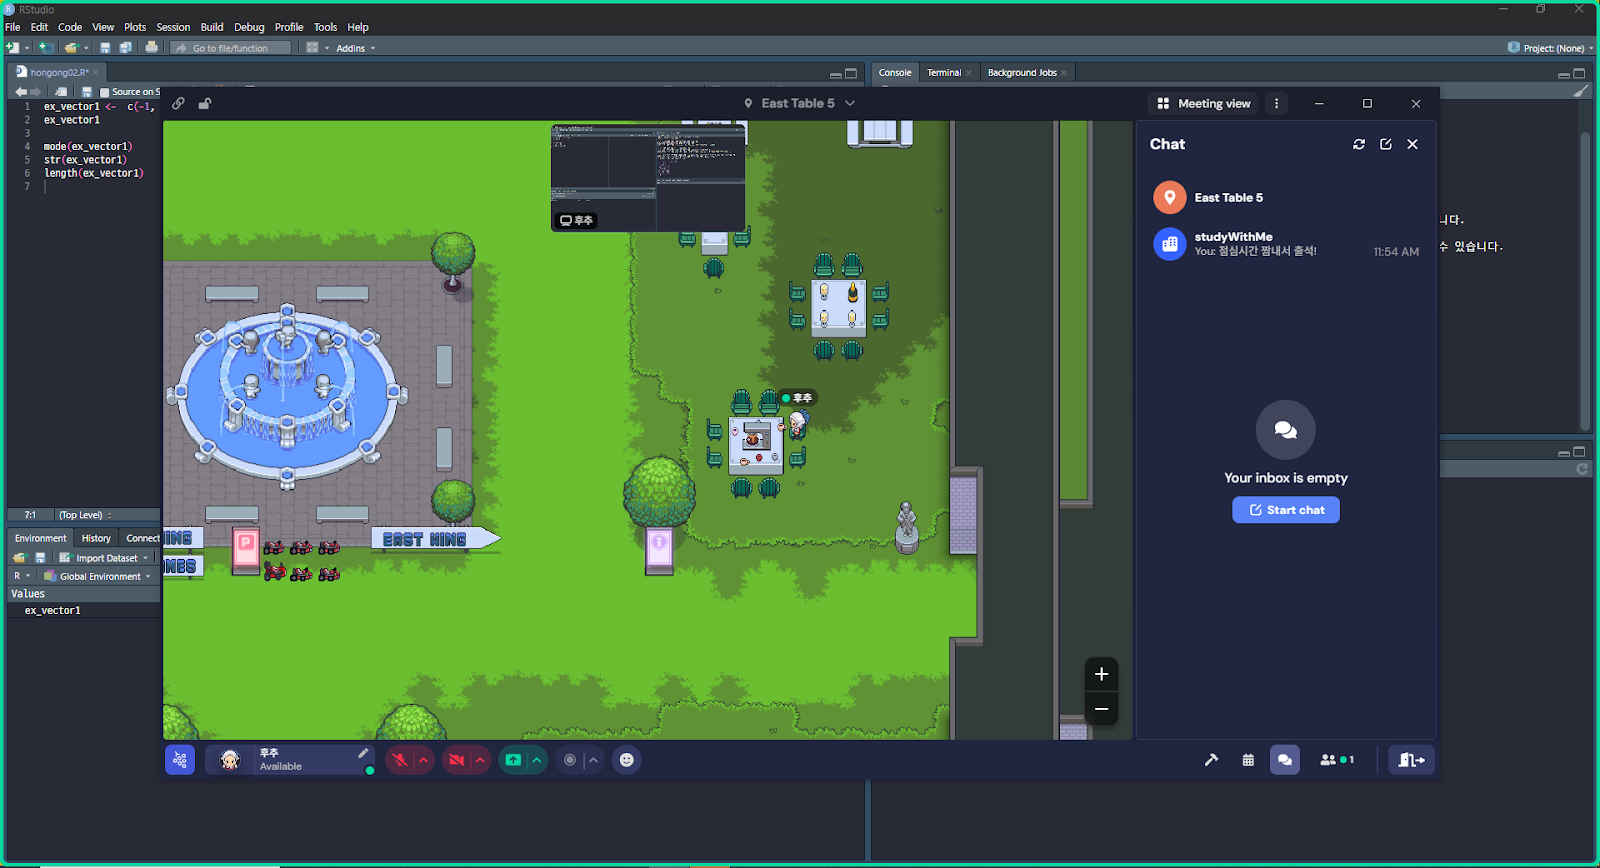Refresh the Chat panel
Image resolution: width=1600 pixels, height=868 pixels.
1359,144
